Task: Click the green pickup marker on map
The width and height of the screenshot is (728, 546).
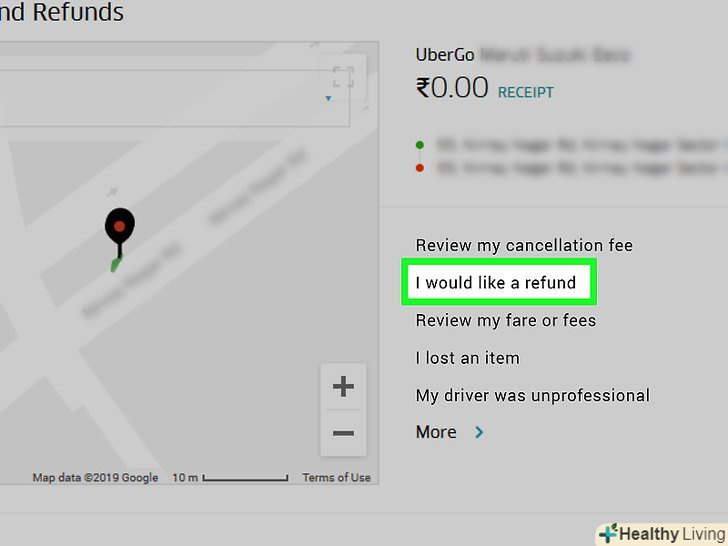Action: tap(116, 265)
